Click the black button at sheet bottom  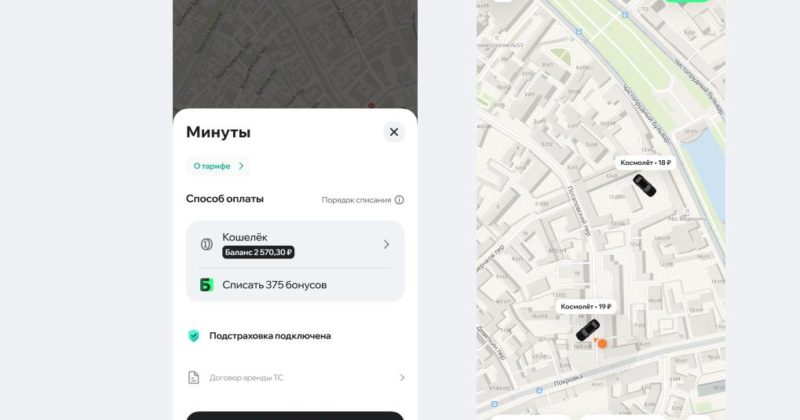(x=295, y=416)
